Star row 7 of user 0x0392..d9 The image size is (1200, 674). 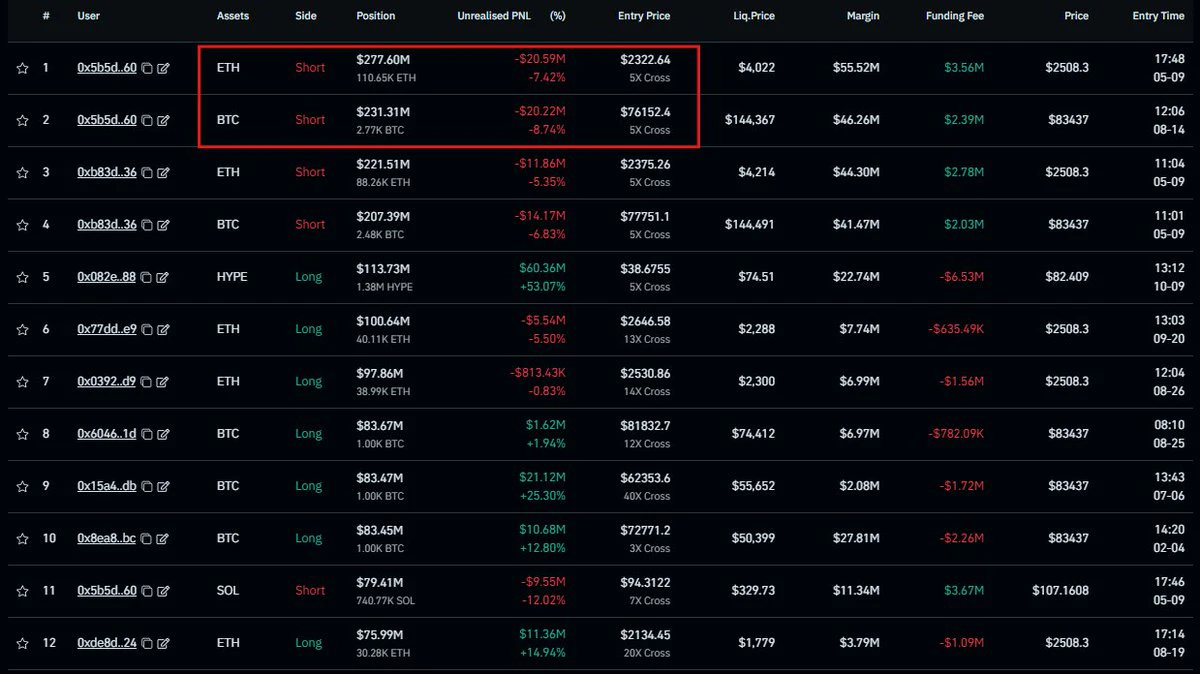pos(22,382)
